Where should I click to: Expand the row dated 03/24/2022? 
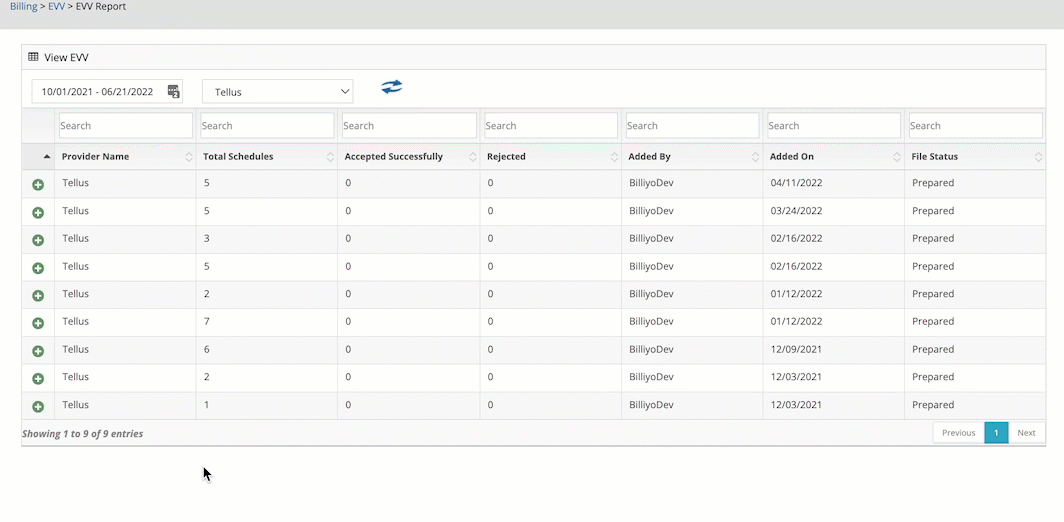point(38,213)
